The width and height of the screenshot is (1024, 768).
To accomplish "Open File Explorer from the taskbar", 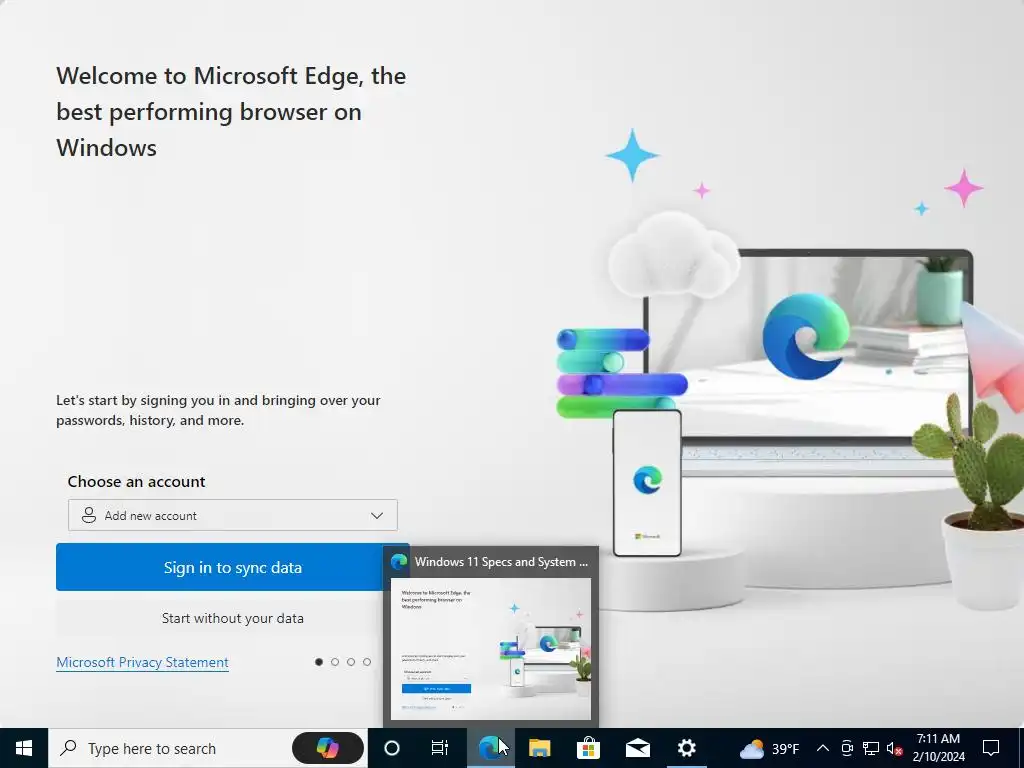I will pos(539,748).
